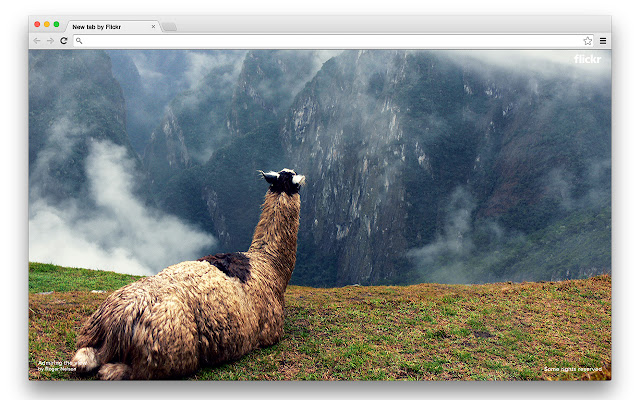Image resolution: width=640 pixels, height=400 pixels.
Task: Open a new tab with the new-tab button
Action: coord(169,27)
